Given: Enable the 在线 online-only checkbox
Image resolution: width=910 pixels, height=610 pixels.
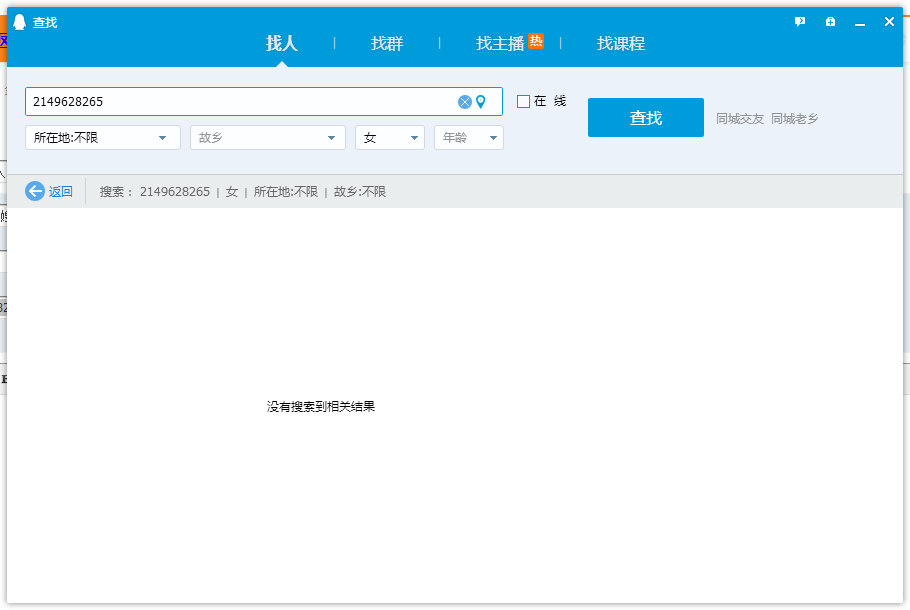Looking at the screenshot, I should (523, 101).
